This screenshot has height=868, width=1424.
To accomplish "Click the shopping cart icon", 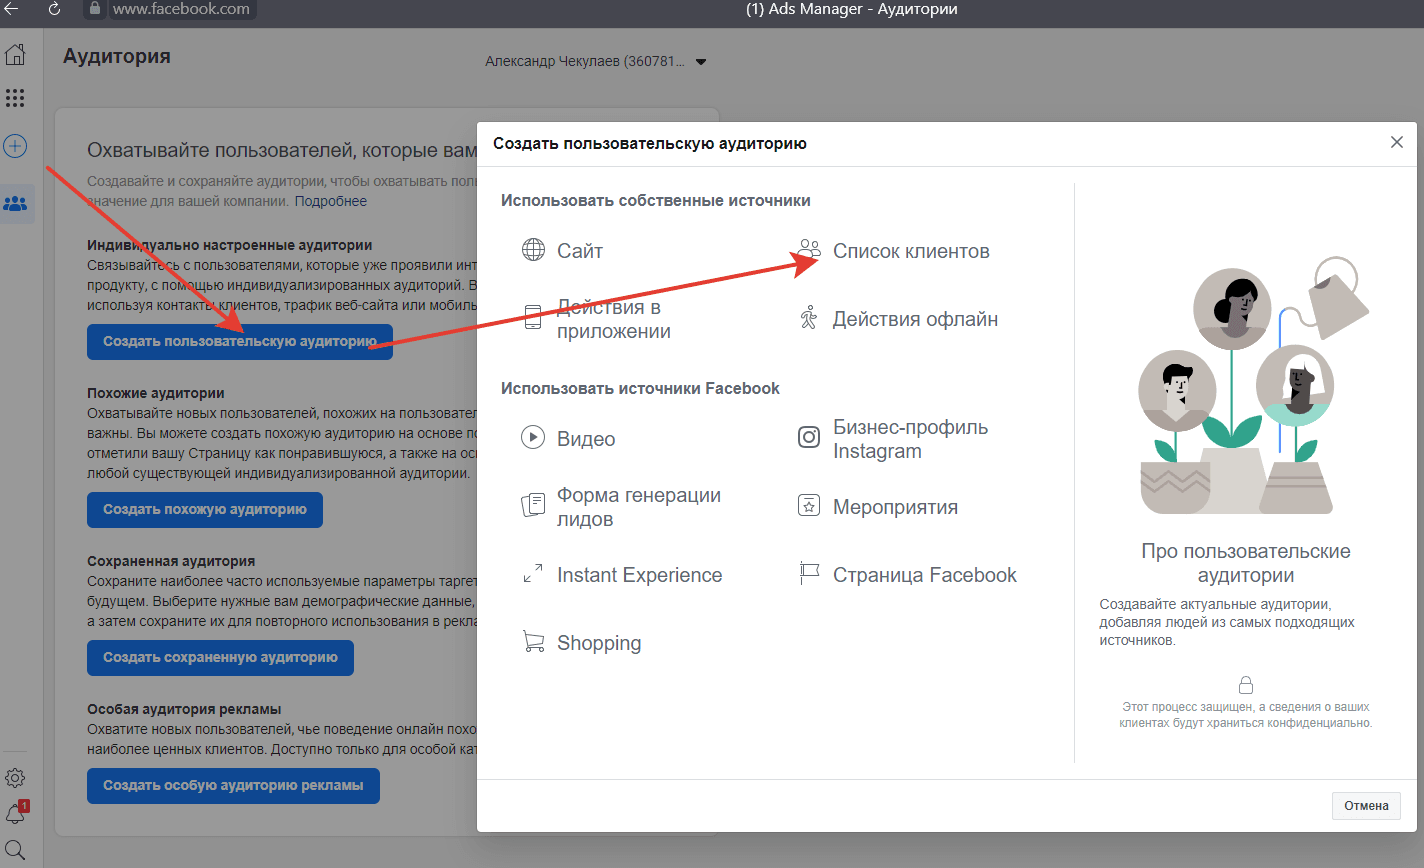I will (x=533, y=641).
